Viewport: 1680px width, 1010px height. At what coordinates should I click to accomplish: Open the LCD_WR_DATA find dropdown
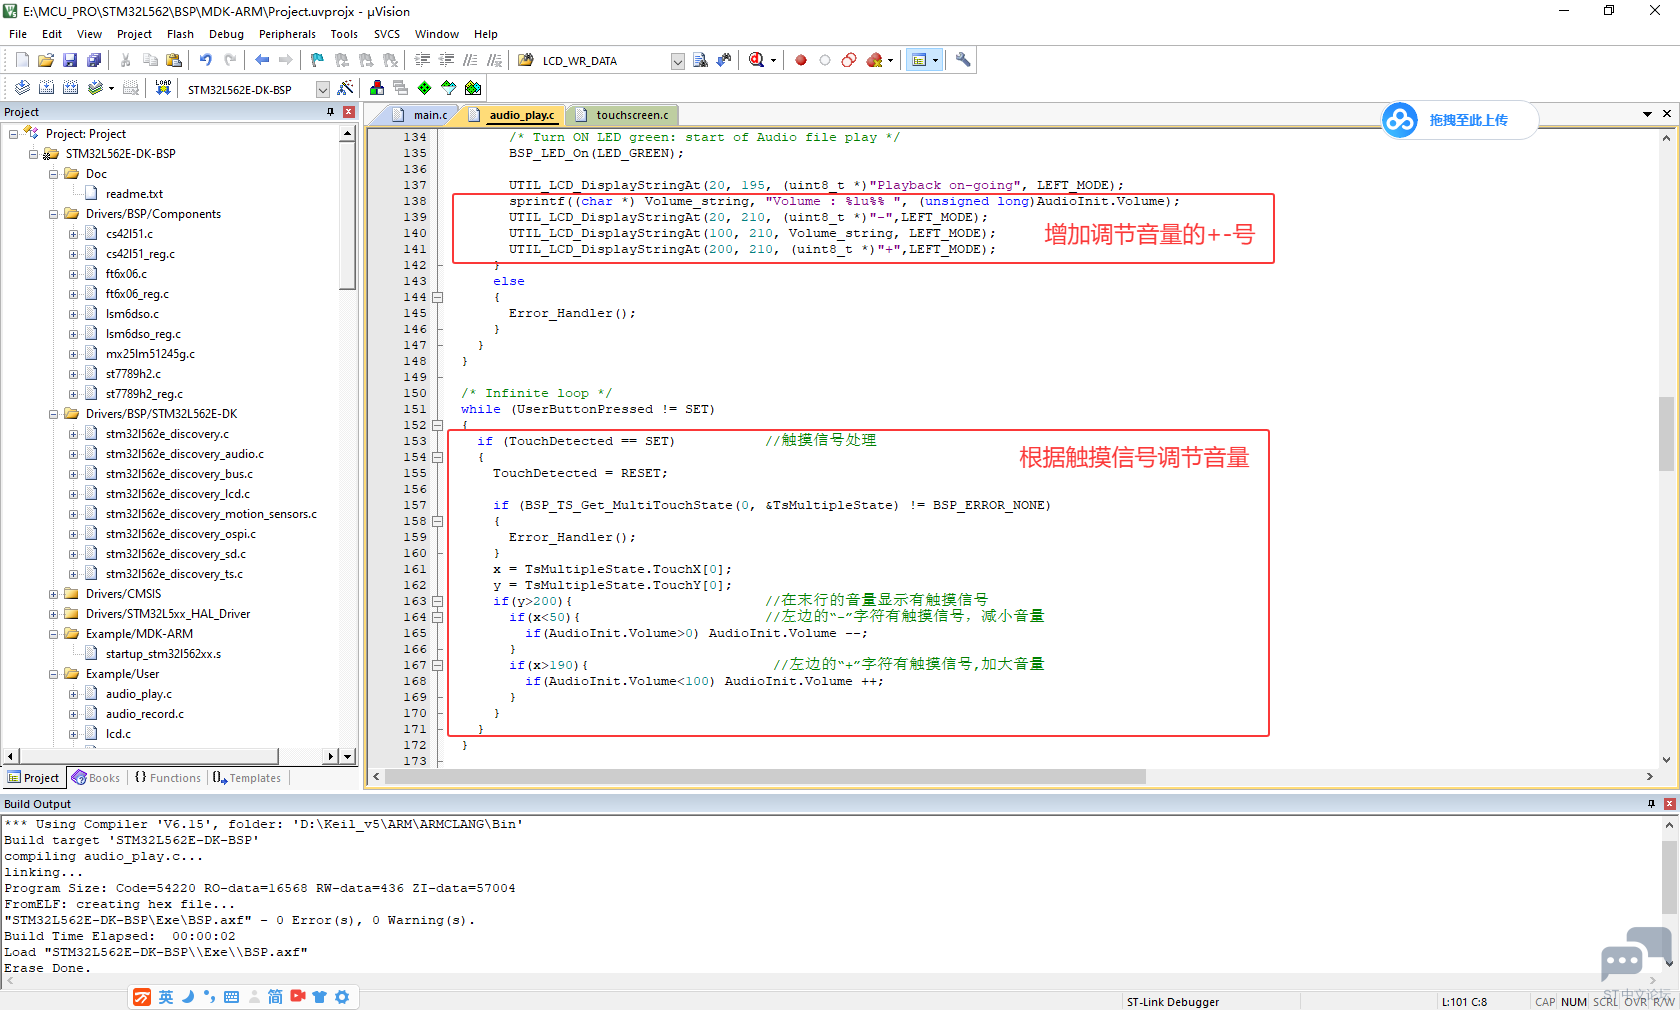click(677, 61)
